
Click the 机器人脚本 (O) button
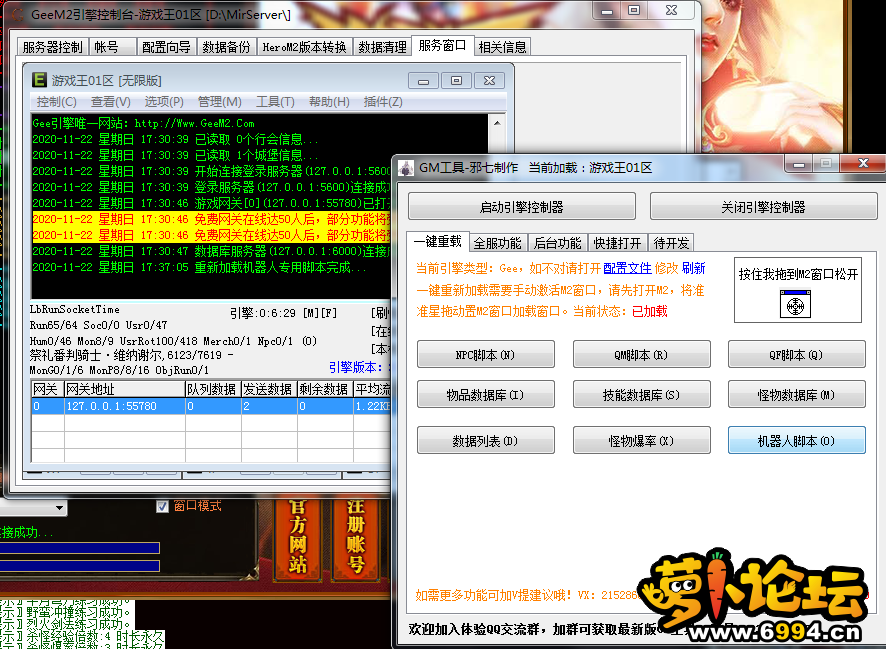tap(796, 441)
